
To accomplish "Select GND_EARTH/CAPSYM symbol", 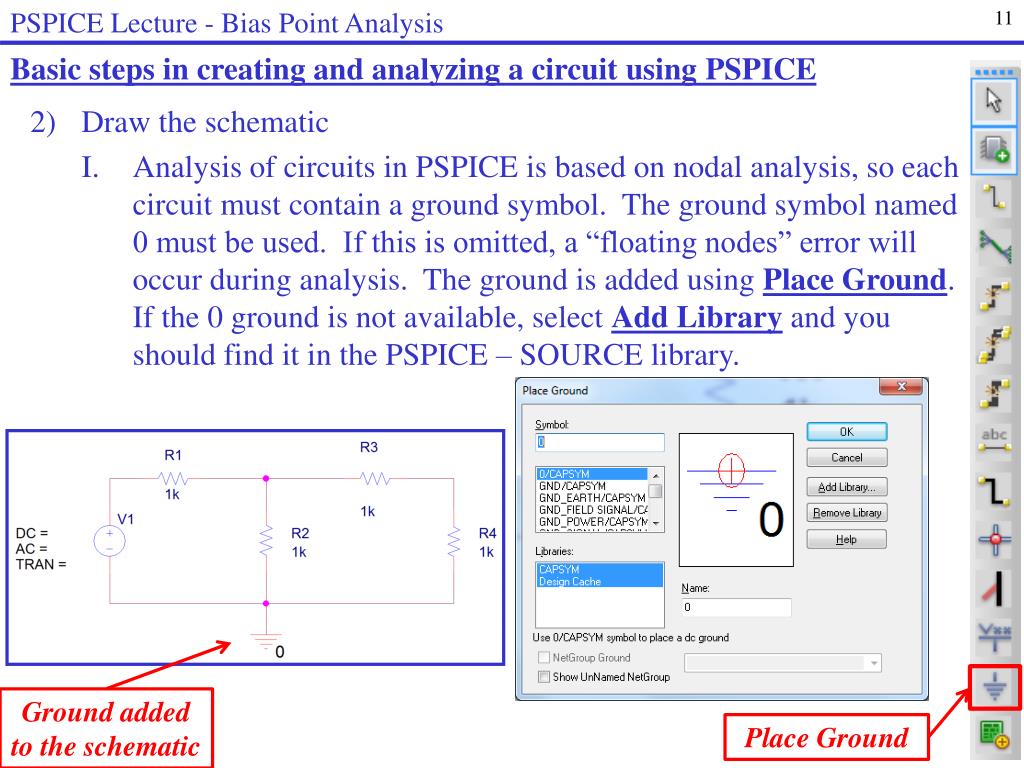I will click(592, 498).
